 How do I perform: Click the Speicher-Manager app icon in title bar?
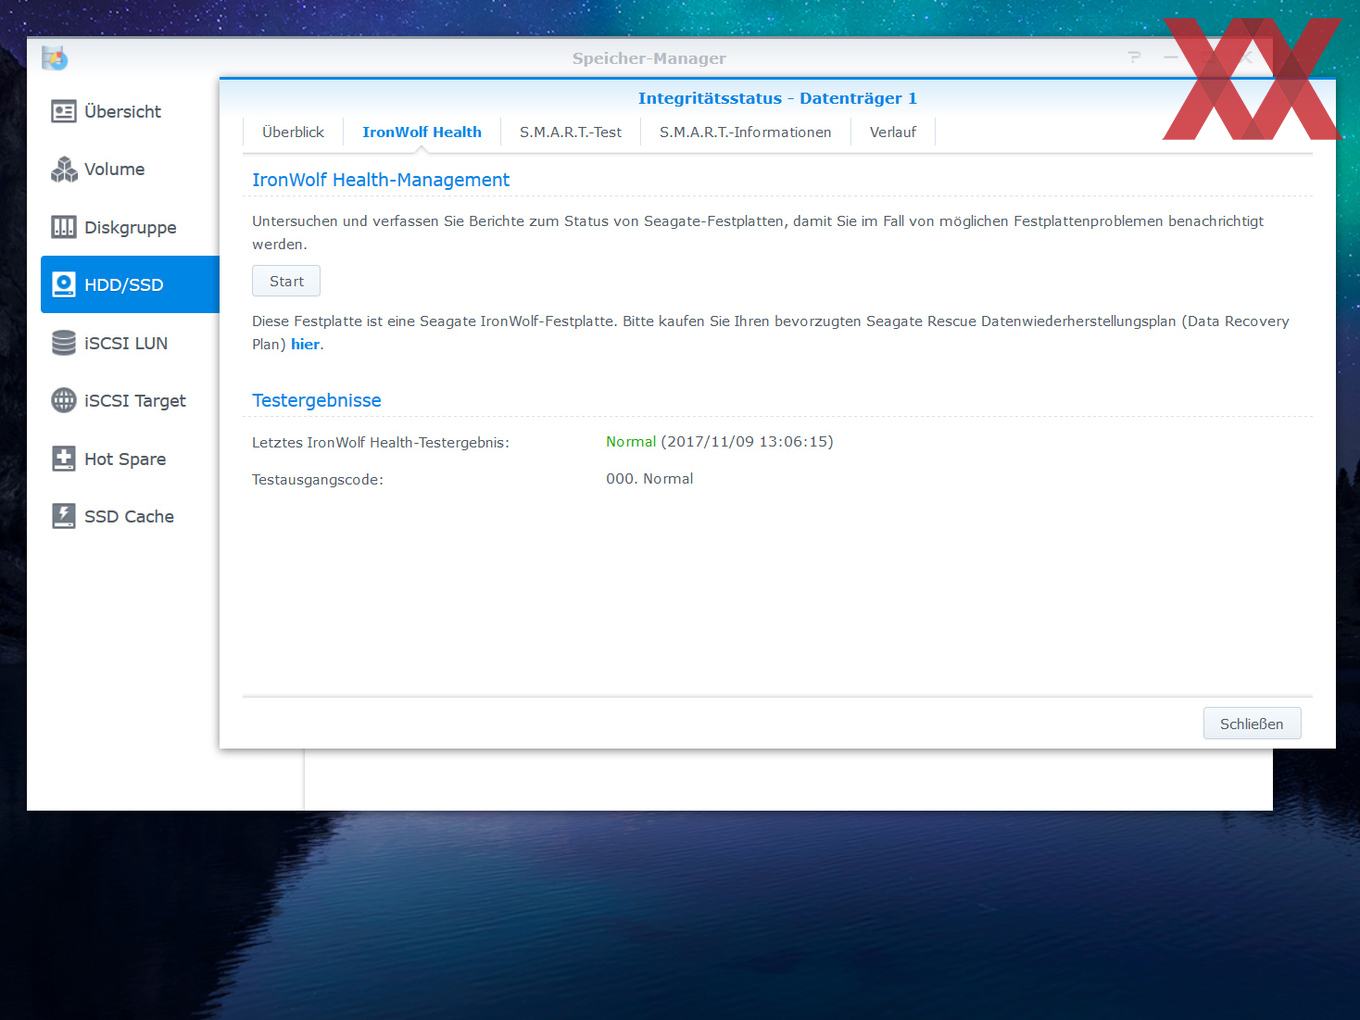tap(55, 58)
